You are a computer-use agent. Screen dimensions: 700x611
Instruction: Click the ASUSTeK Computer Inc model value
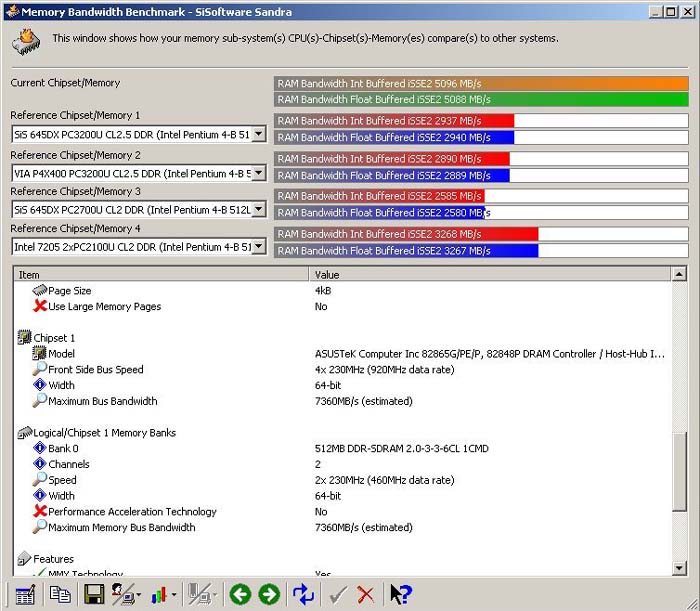click(490, 354)
